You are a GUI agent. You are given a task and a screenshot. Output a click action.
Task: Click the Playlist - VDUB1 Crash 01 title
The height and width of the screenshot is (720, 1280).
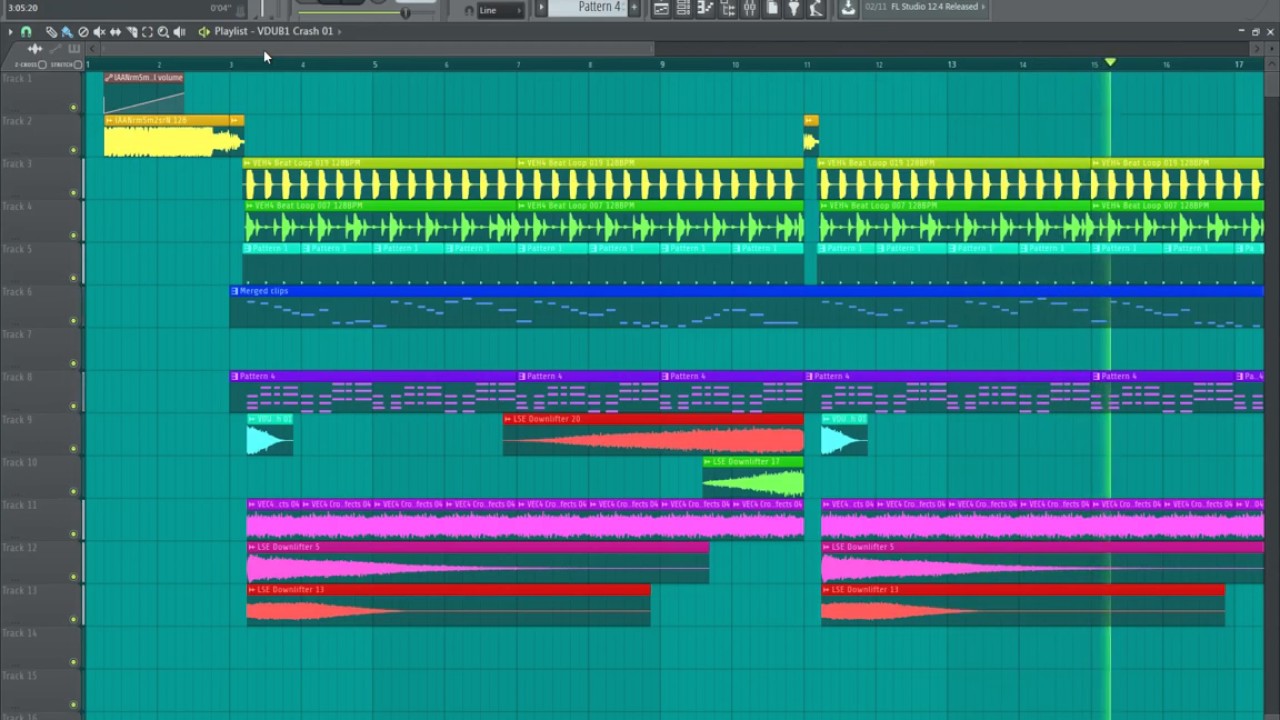[x=273, y=32]
